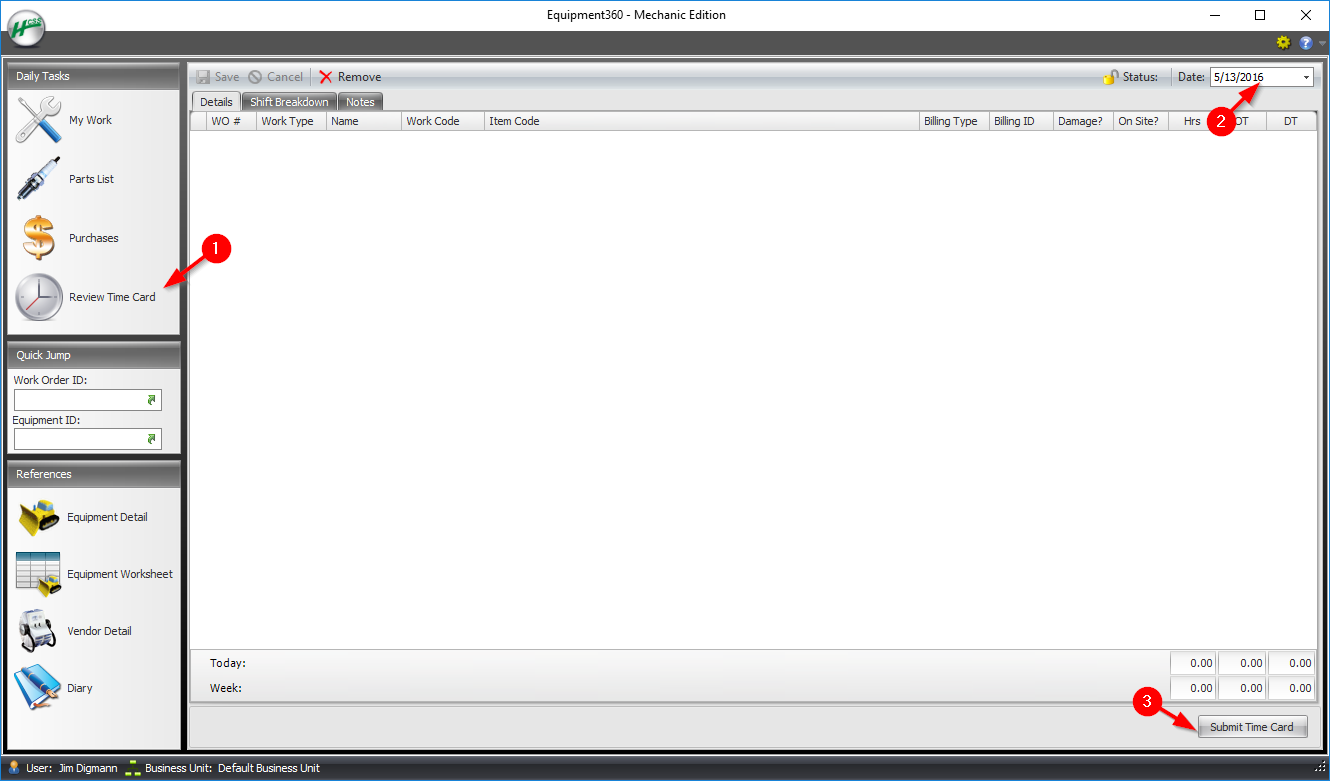Click the Parts List label

pyautogui.click(x=91, y=179)
